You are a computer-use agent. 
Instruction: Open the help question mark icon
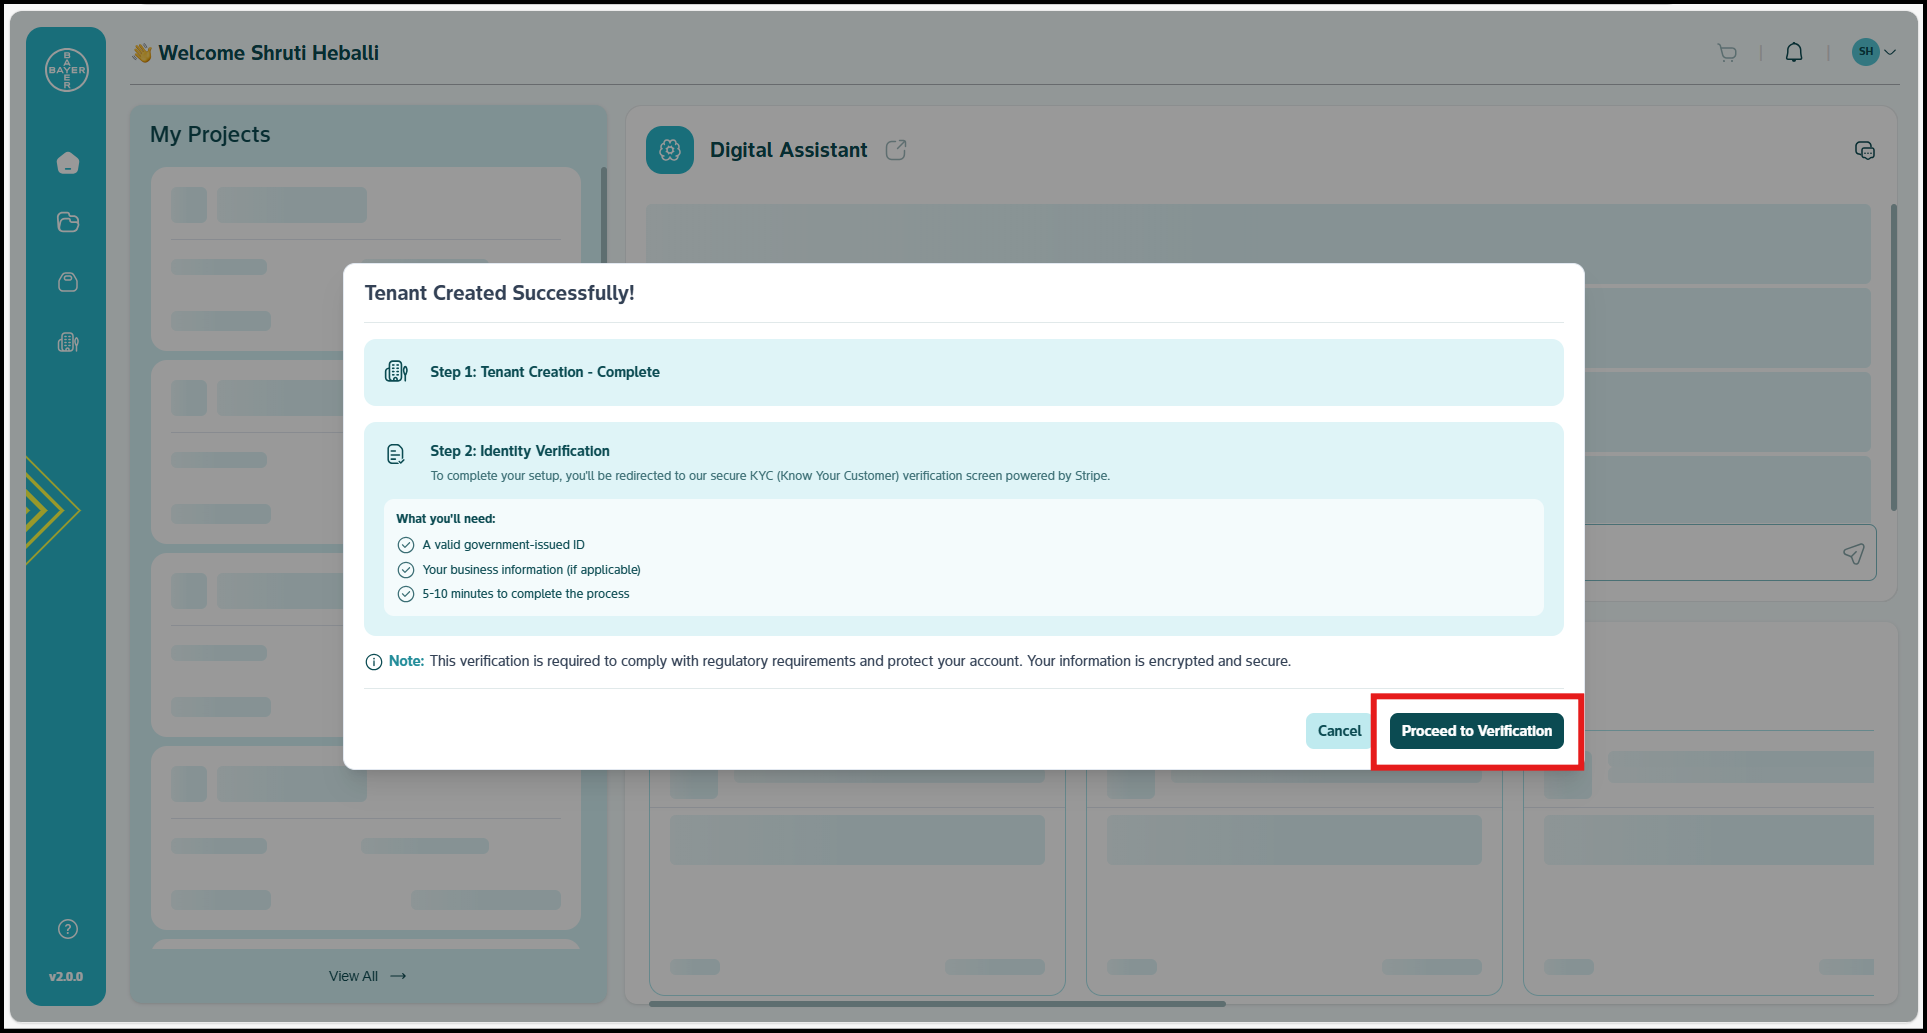click(68, 929)
